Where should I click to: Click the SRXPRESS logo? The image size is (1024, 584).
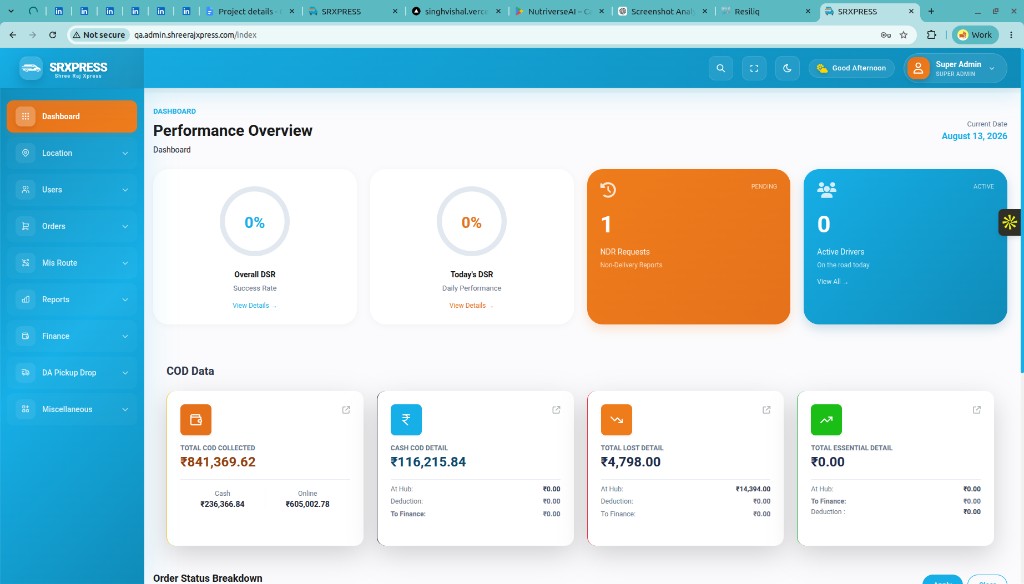[x=63, y=68]
